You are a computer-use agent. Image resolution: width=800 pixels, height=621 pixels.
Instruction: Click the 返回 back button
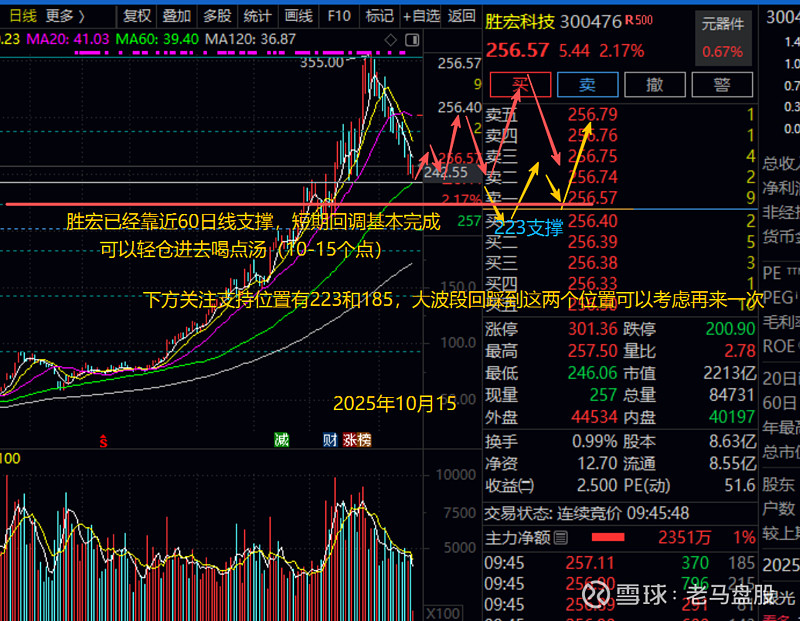(461, 16)
